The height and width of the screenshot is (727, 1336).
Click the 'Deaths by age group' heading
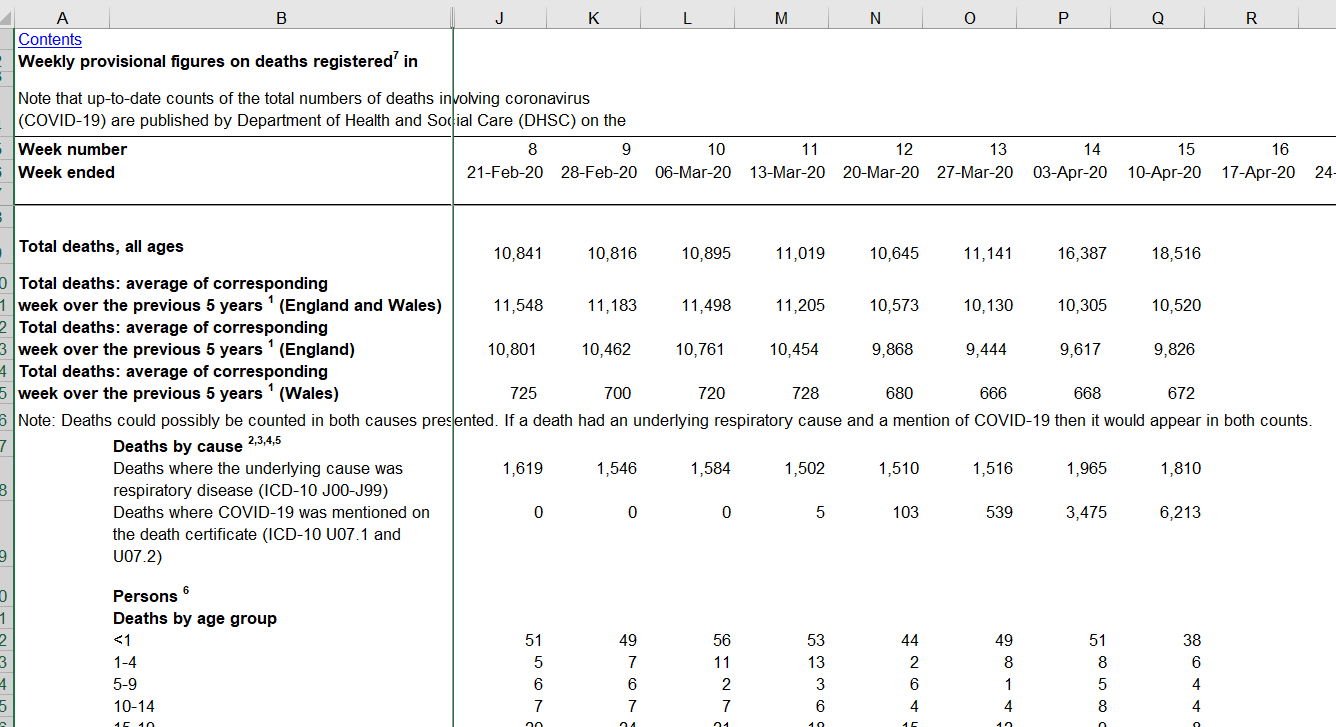[x=195, y=618]
